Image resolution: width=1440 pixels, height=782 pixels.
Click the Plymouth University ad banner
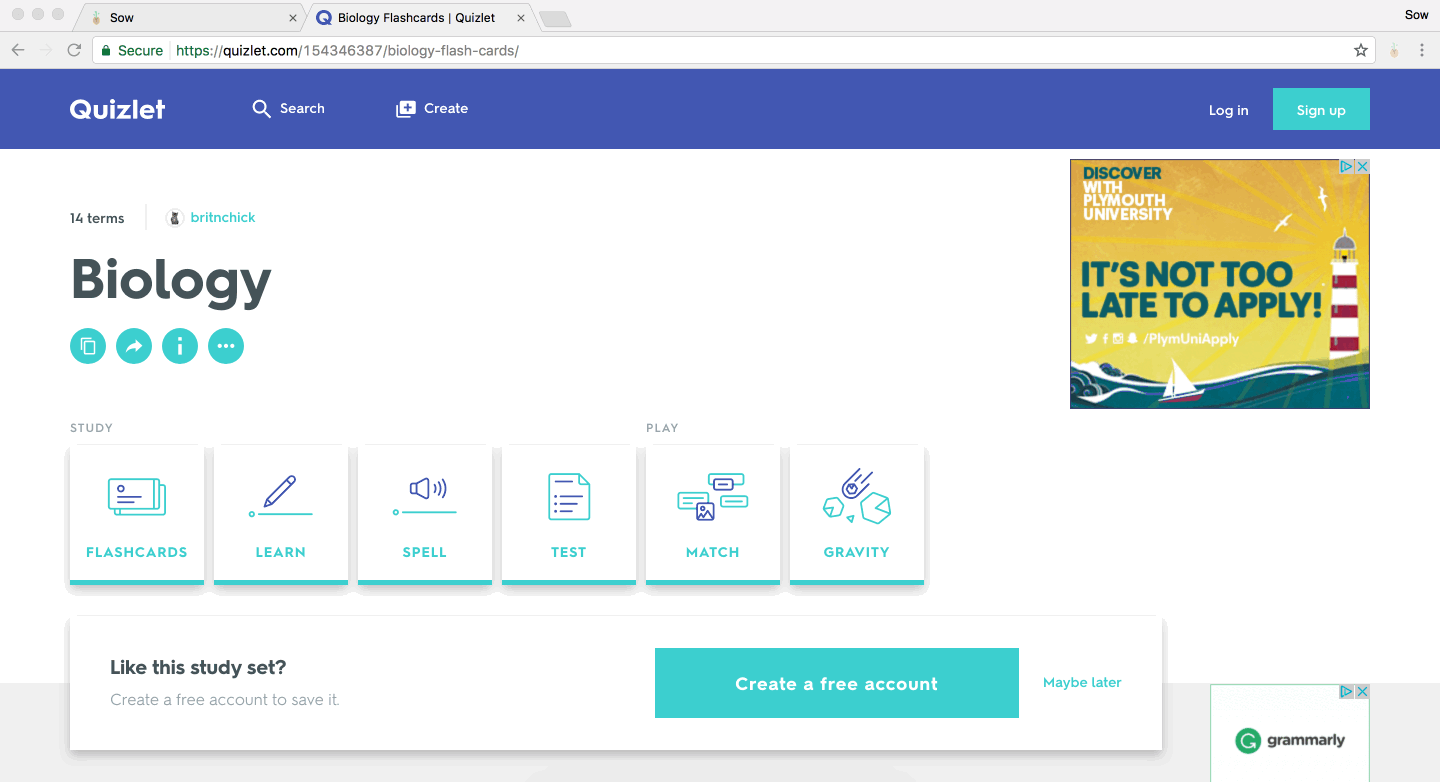point(1220,284)
